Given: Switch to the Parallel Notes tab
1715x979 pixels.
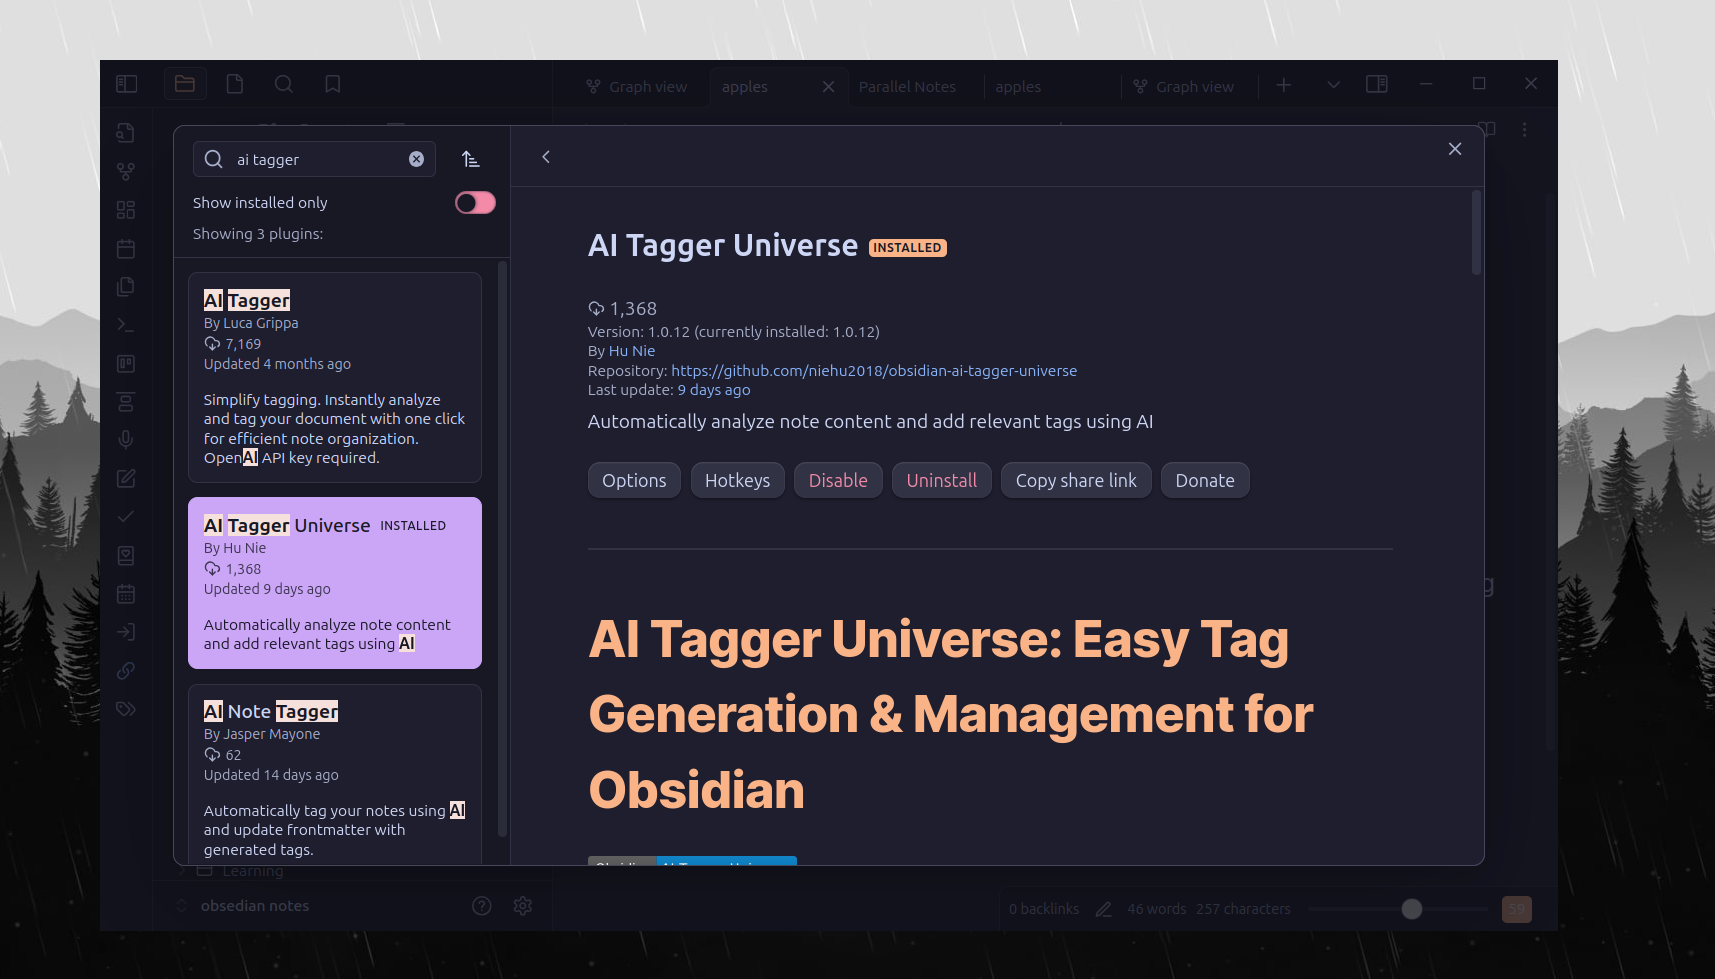Looking at the screenshot, I should click(907, 87).
